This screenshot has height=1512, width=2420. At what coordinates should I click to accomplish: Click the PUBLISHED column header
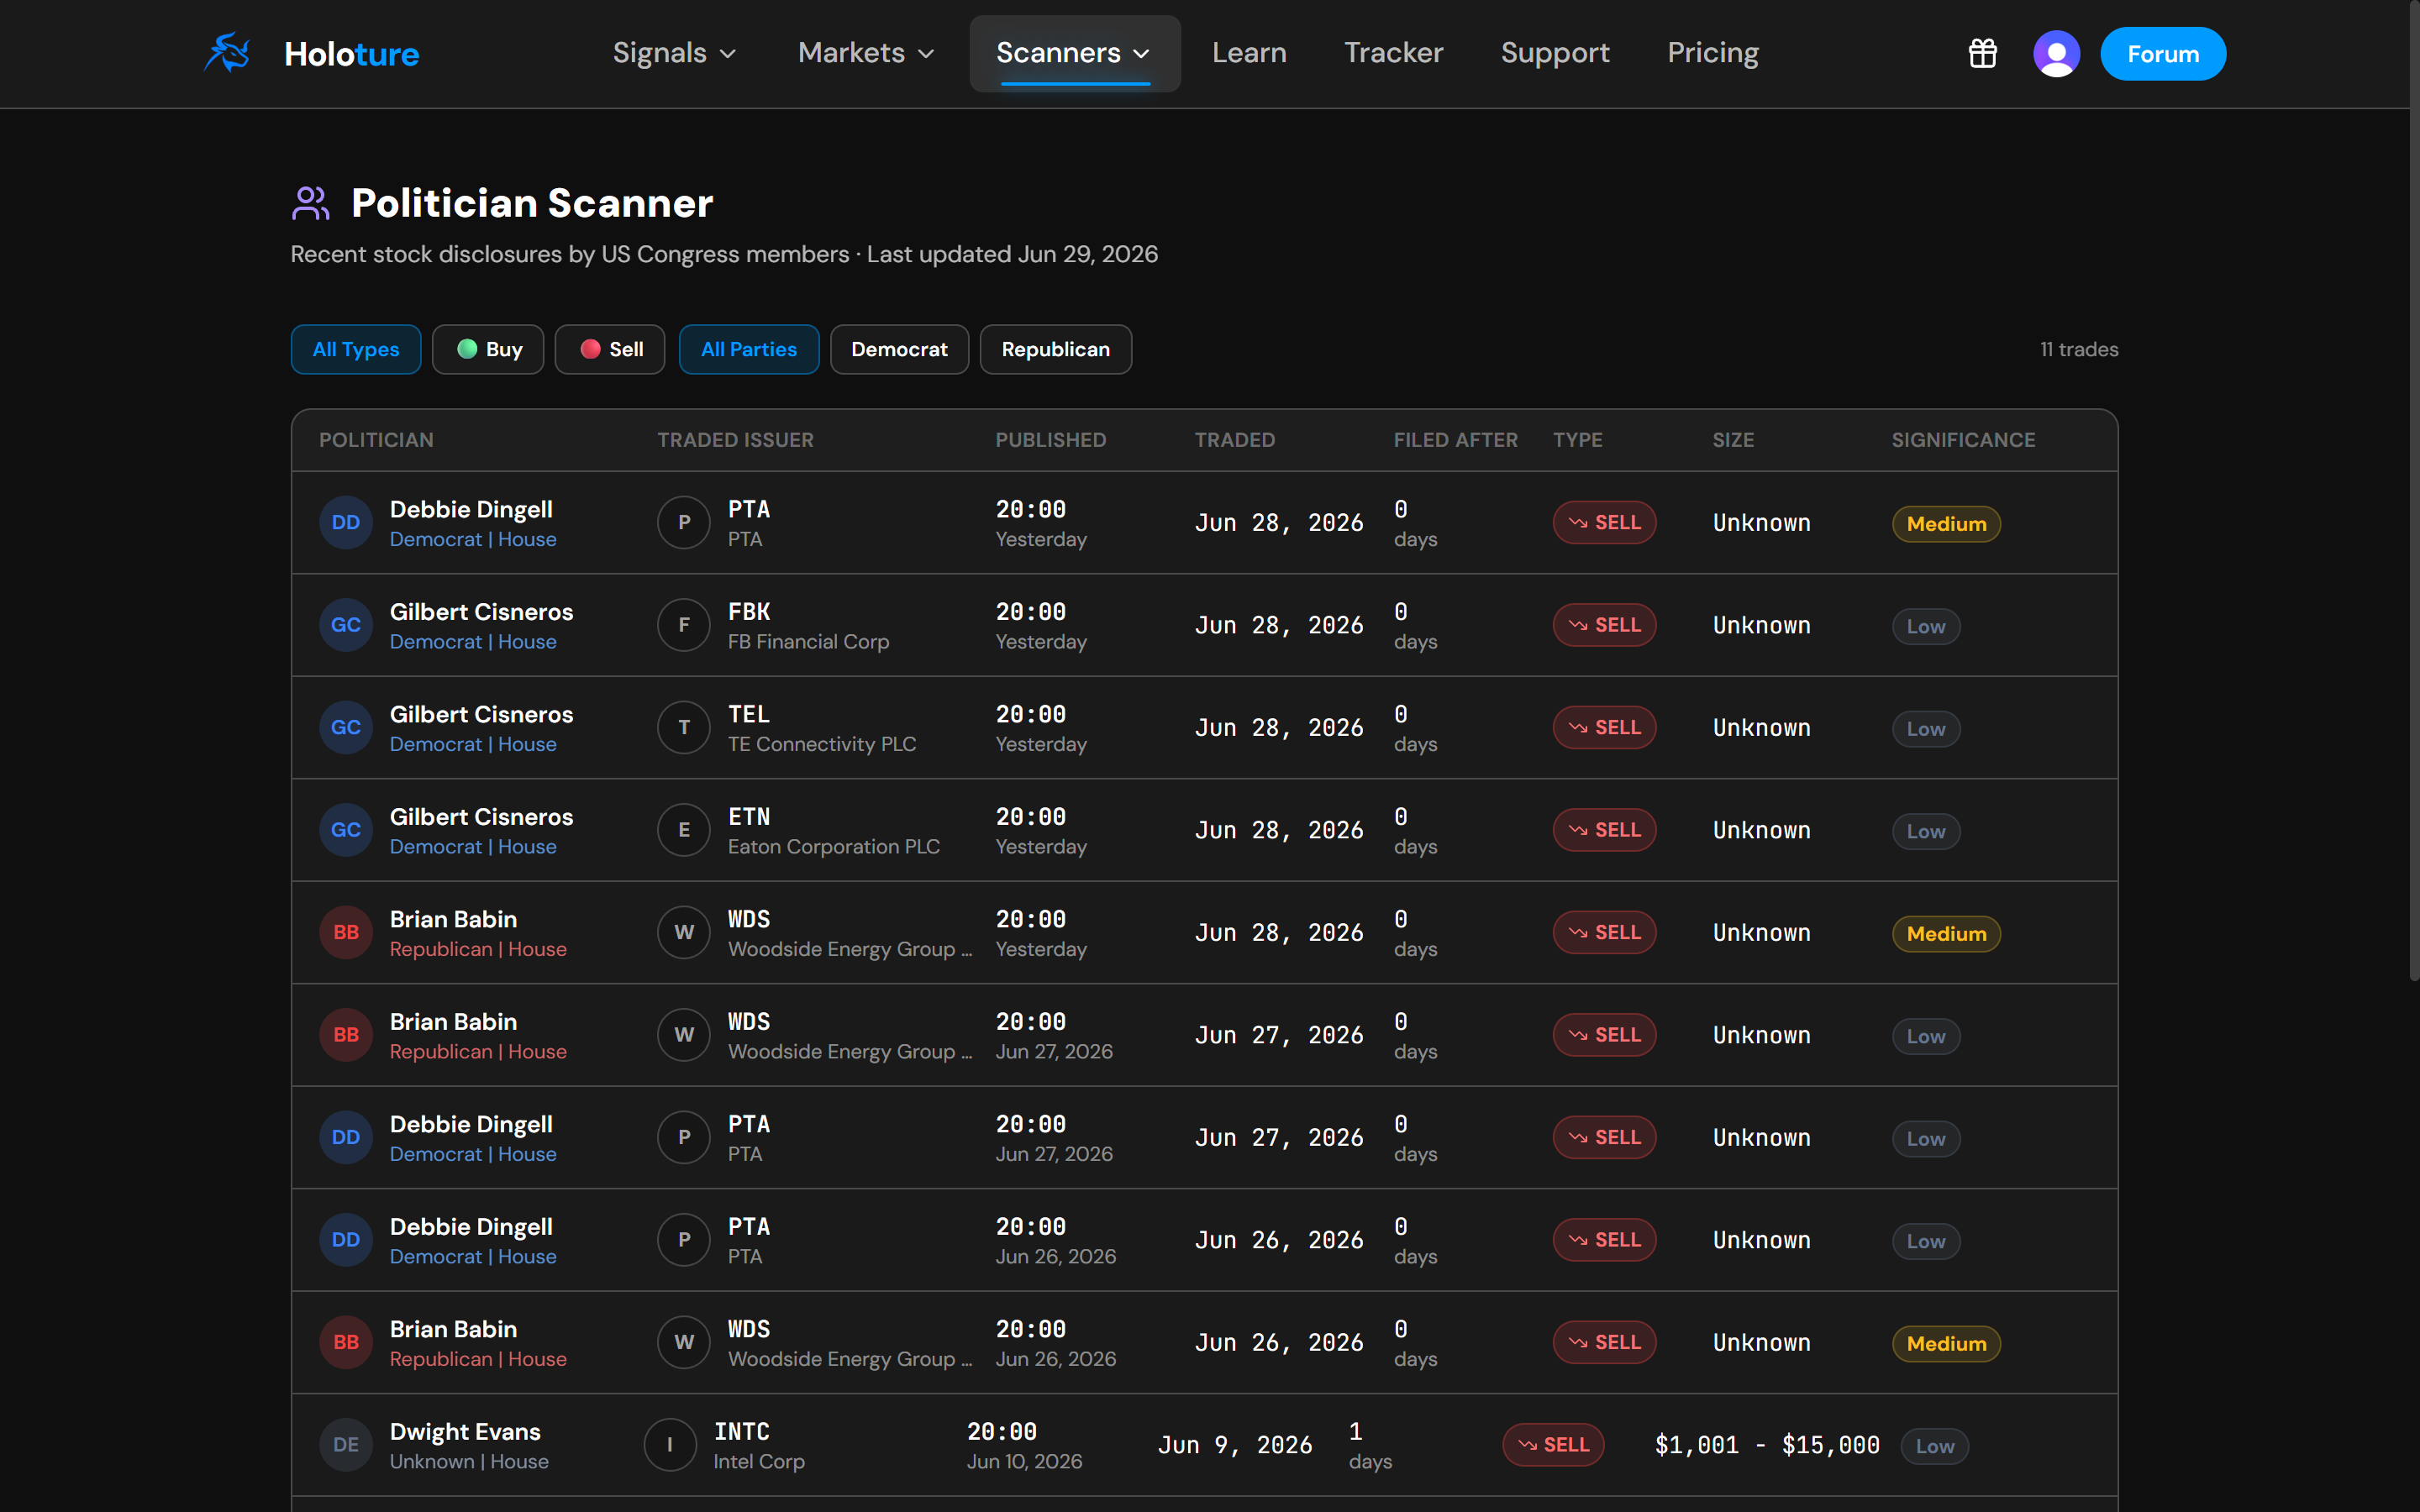click(1050, 440)
